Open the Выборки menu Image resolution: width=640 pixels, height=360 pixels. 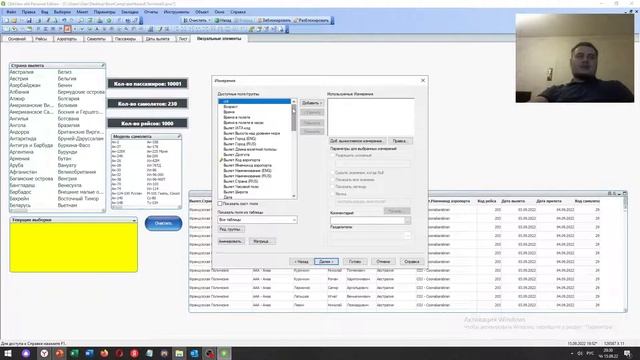coord(62,12)
